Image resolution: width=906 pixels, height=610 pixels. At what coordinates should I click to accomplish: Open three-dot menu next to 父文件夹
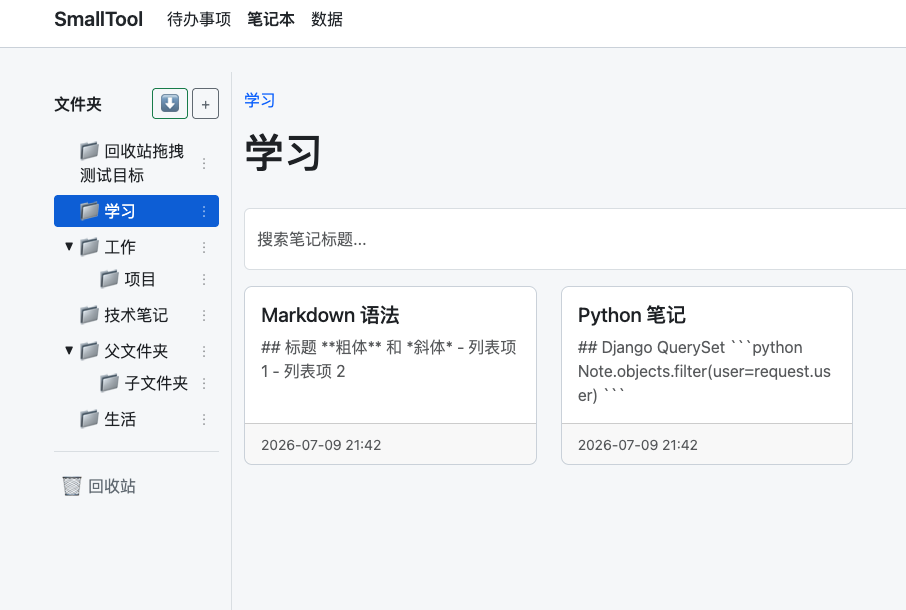[x=204, y=351]
